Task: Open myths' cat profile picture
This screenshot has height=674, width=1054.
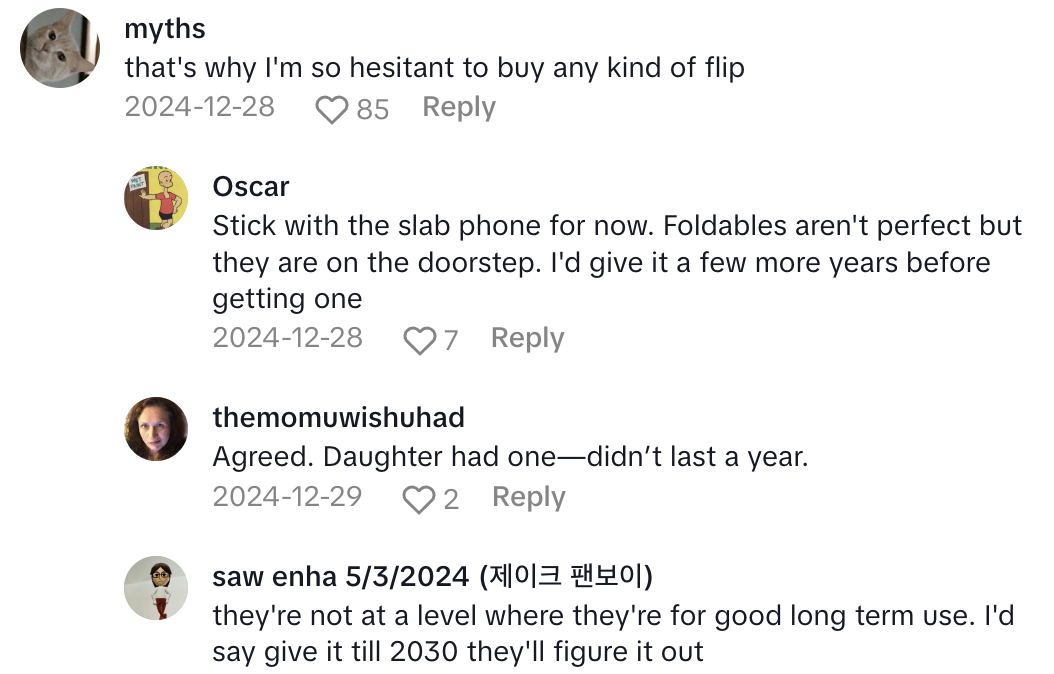Action: point(61,48)
